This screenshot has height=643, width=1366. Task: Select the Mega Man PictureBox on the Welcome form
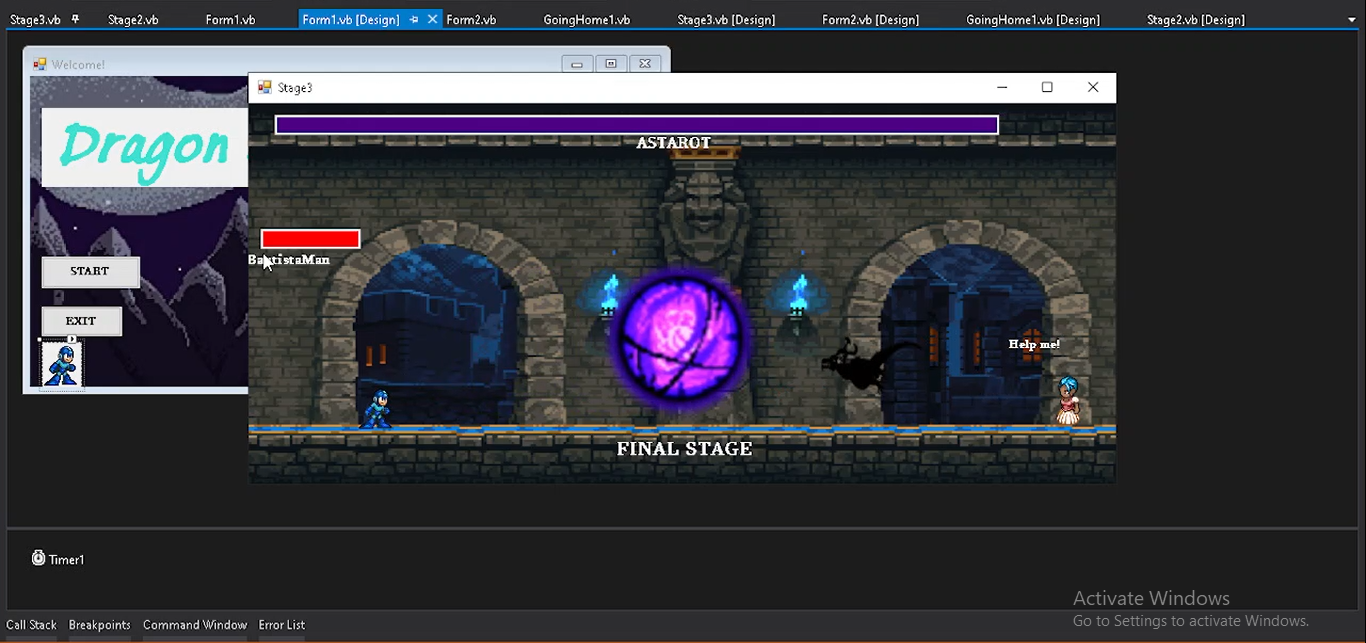coord(61,366)
